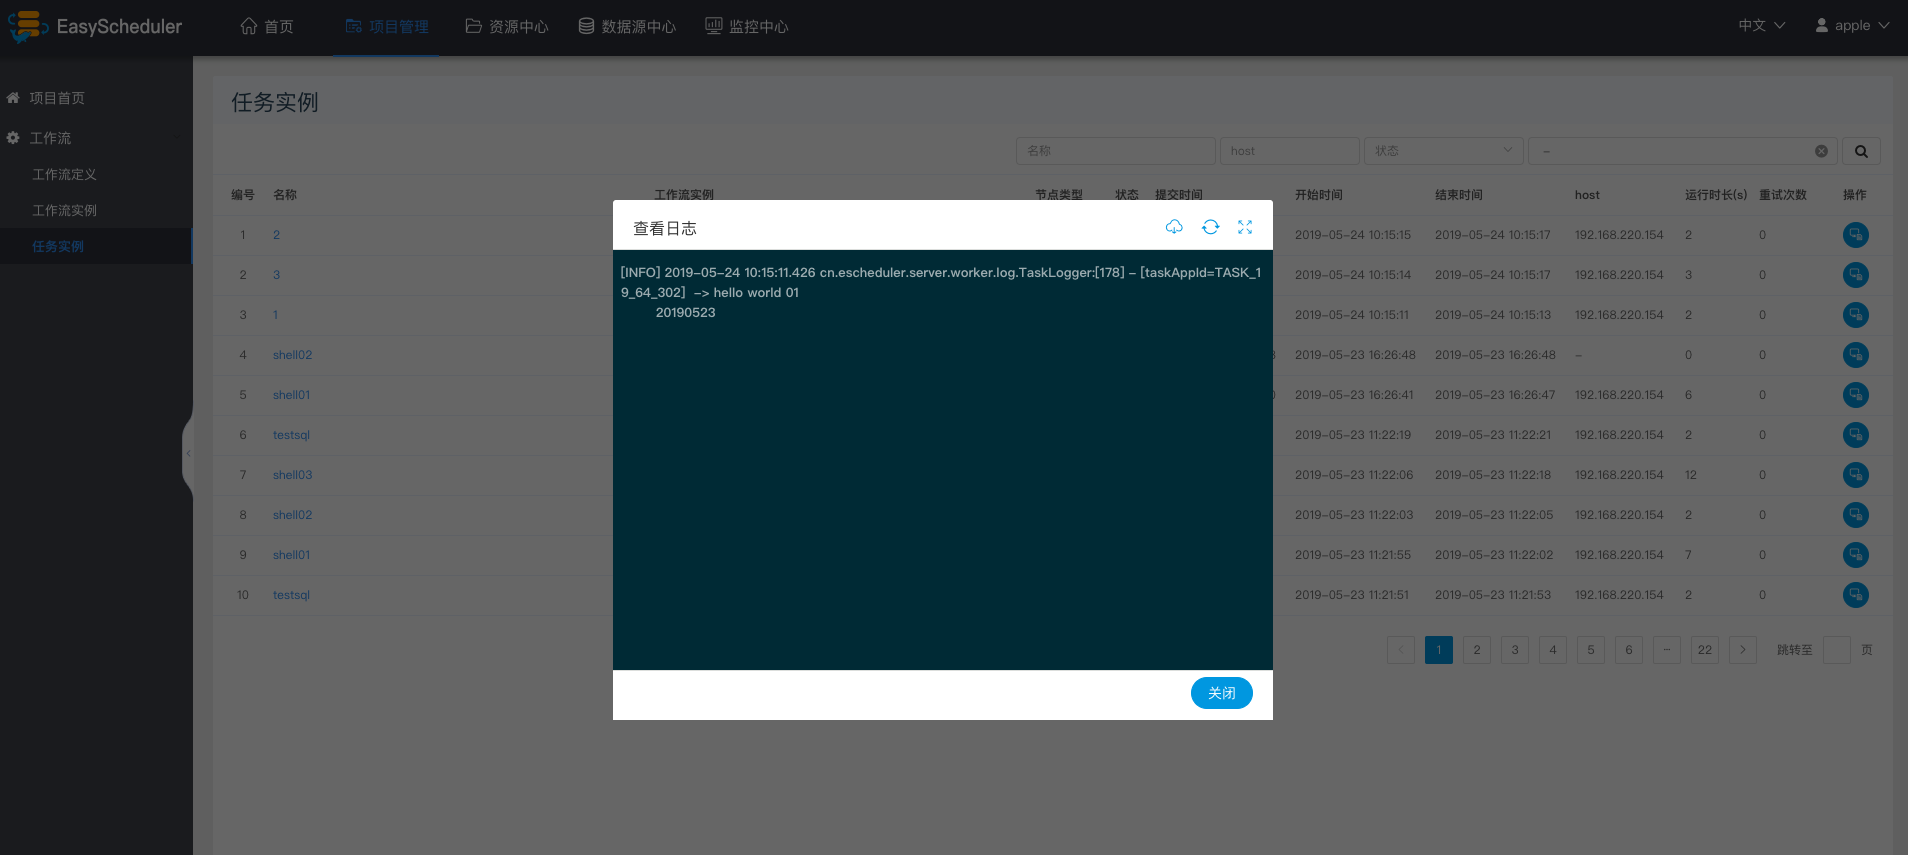The width and height of the screenshot is (1908, 855).
Task: Download the log using the cloud icon
Action: coord(1174,227)
